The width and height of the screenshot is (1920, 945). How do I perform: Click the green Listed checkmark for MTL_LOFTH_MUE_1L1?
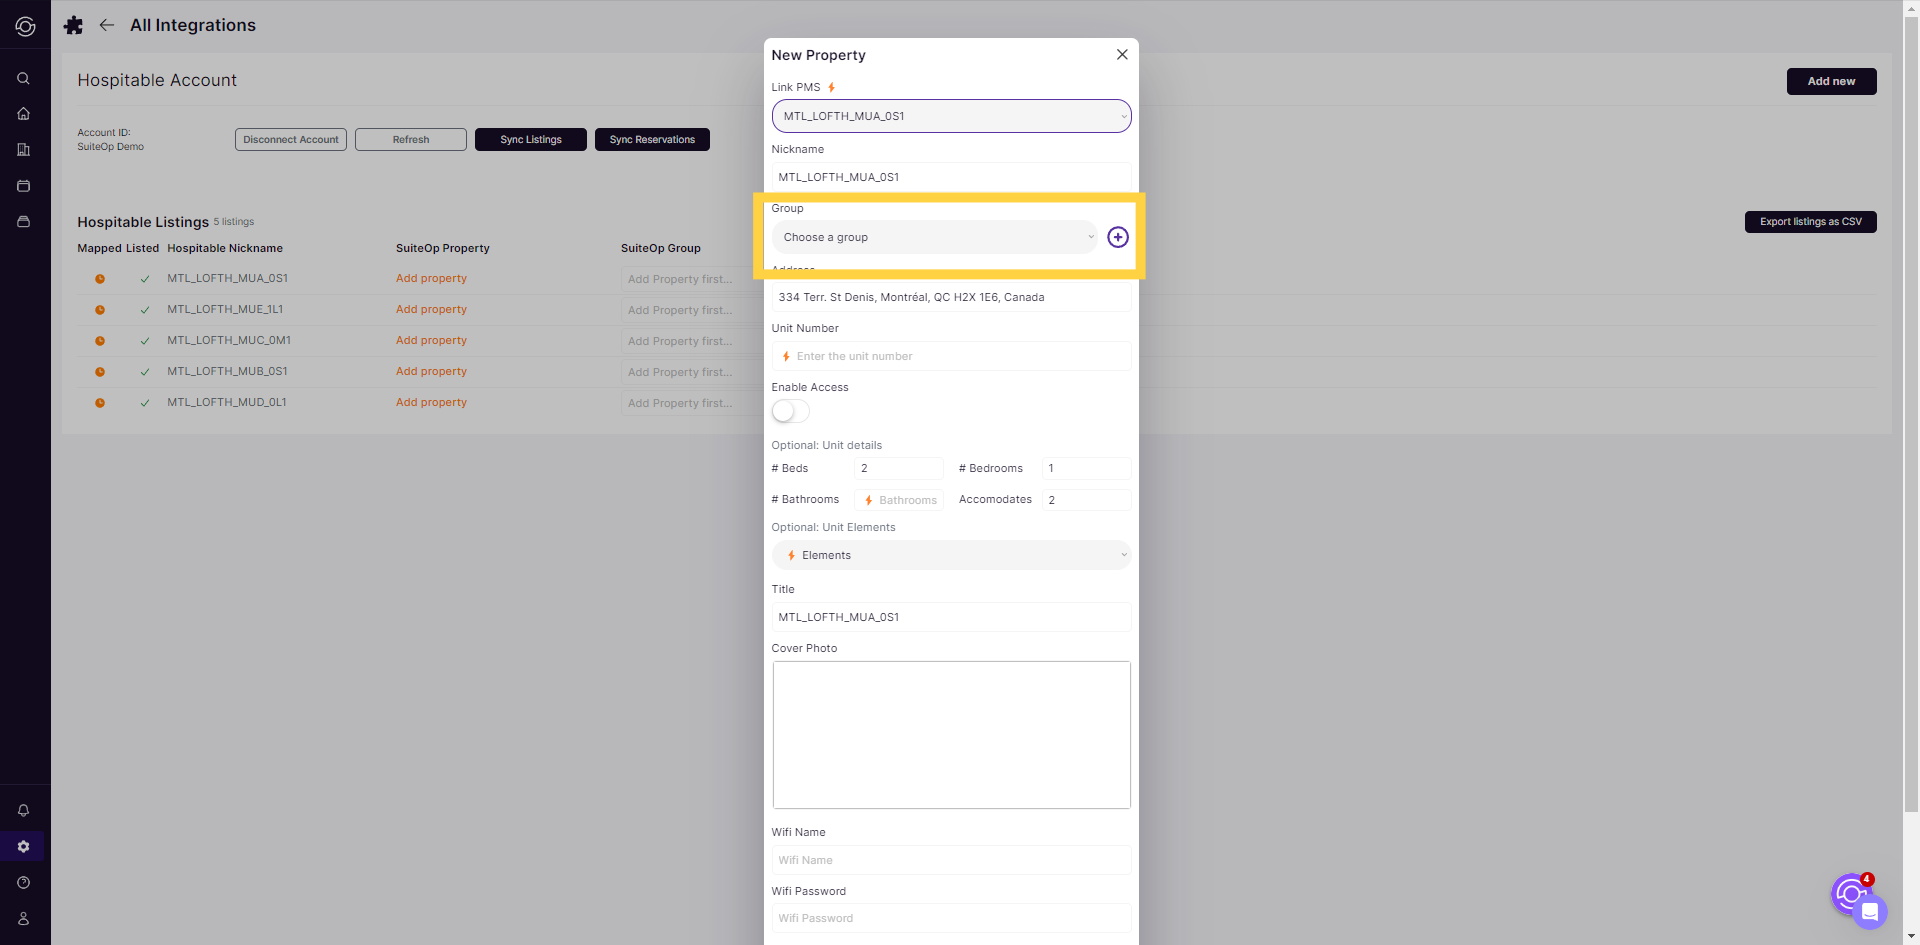tap(144, 309)
